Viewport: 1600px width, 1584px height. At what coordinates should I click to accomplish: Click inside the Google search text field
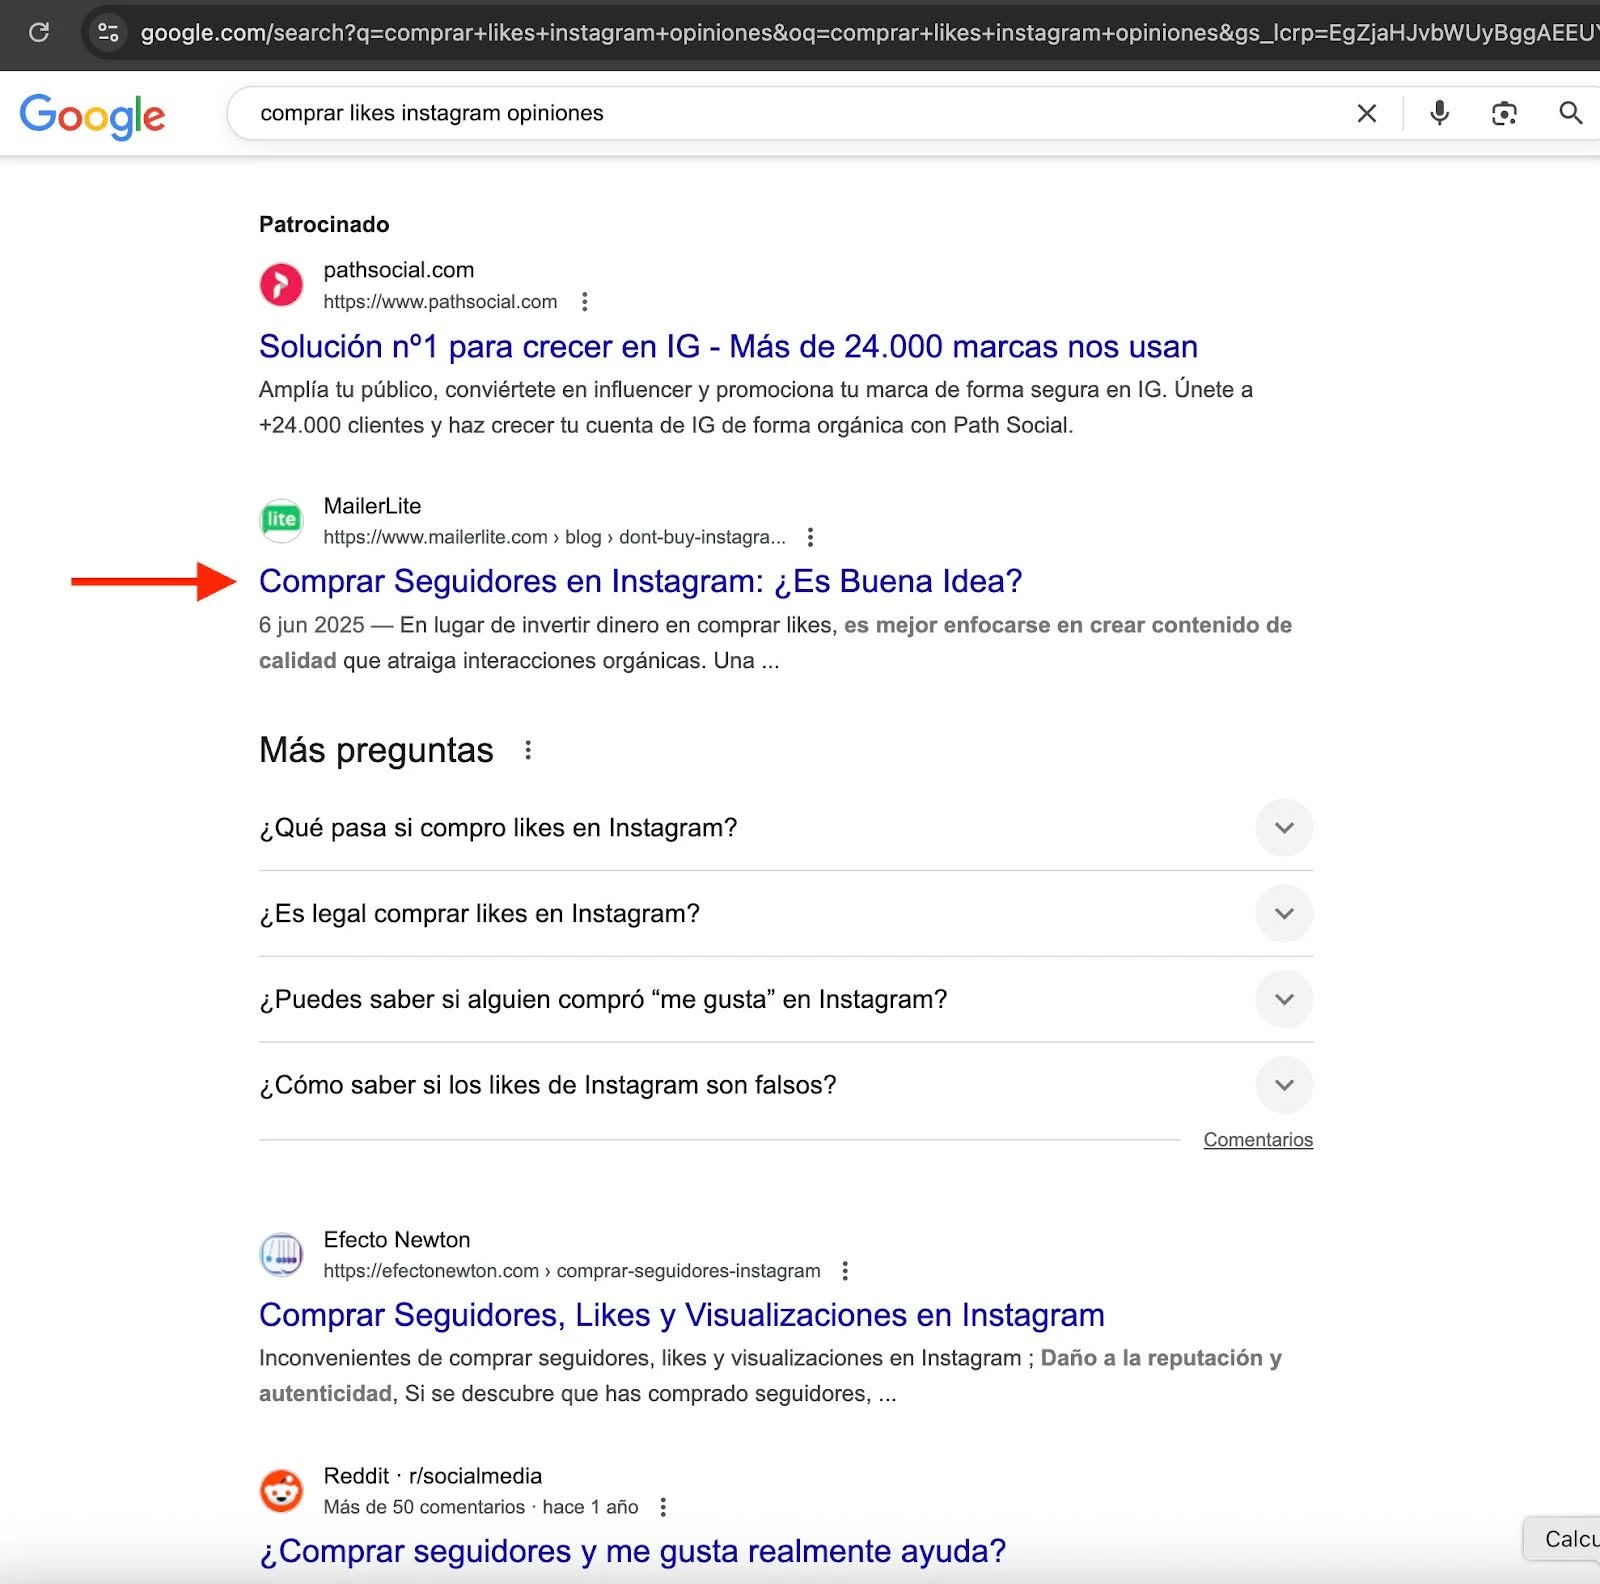pyautogui.click(x=780, y=114)
